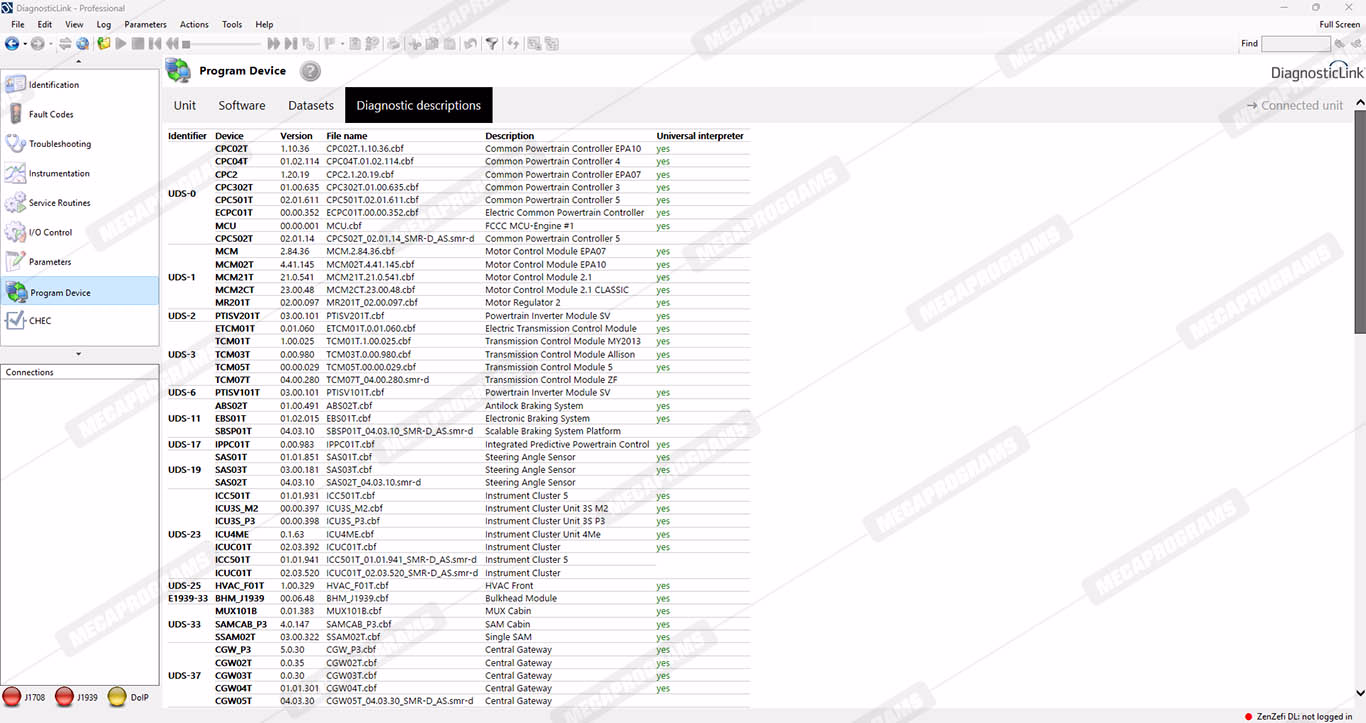This screenshot has height=723, width=1366.
Task: Expand the sidebar overflow arrow above Connections
Action: tap(79, 354)
